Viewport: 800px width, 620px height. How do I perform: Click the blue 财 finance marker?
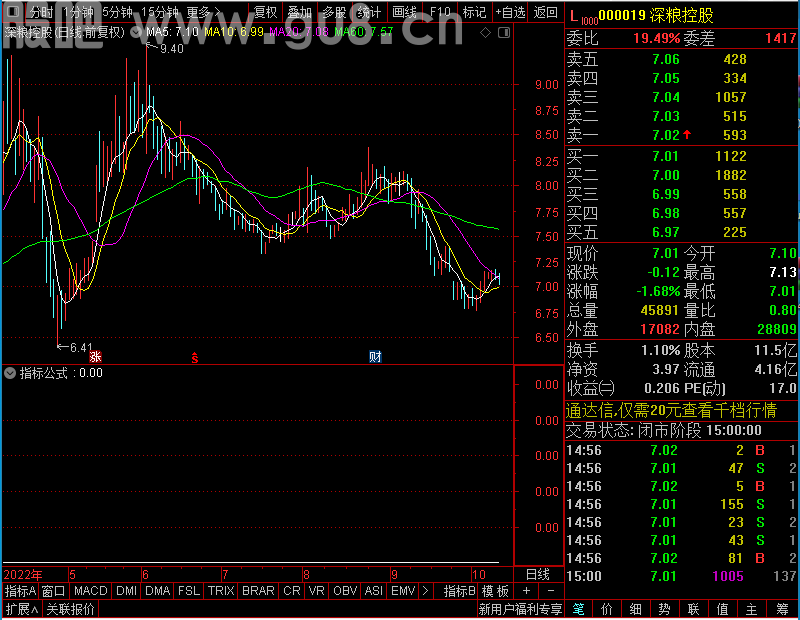pyautogui.click(x=375, y=357)
